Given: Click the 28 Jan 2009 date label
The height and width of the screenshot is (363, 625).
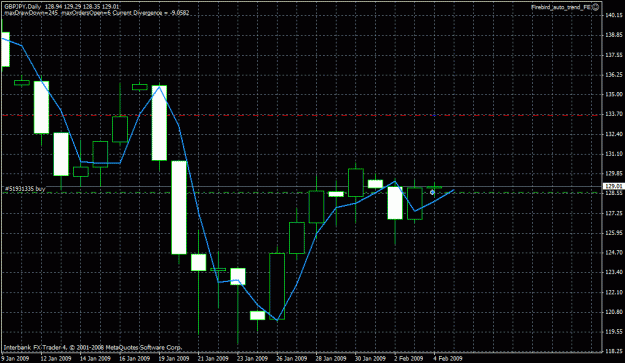Looking at the screenshot, I should 331,358.
